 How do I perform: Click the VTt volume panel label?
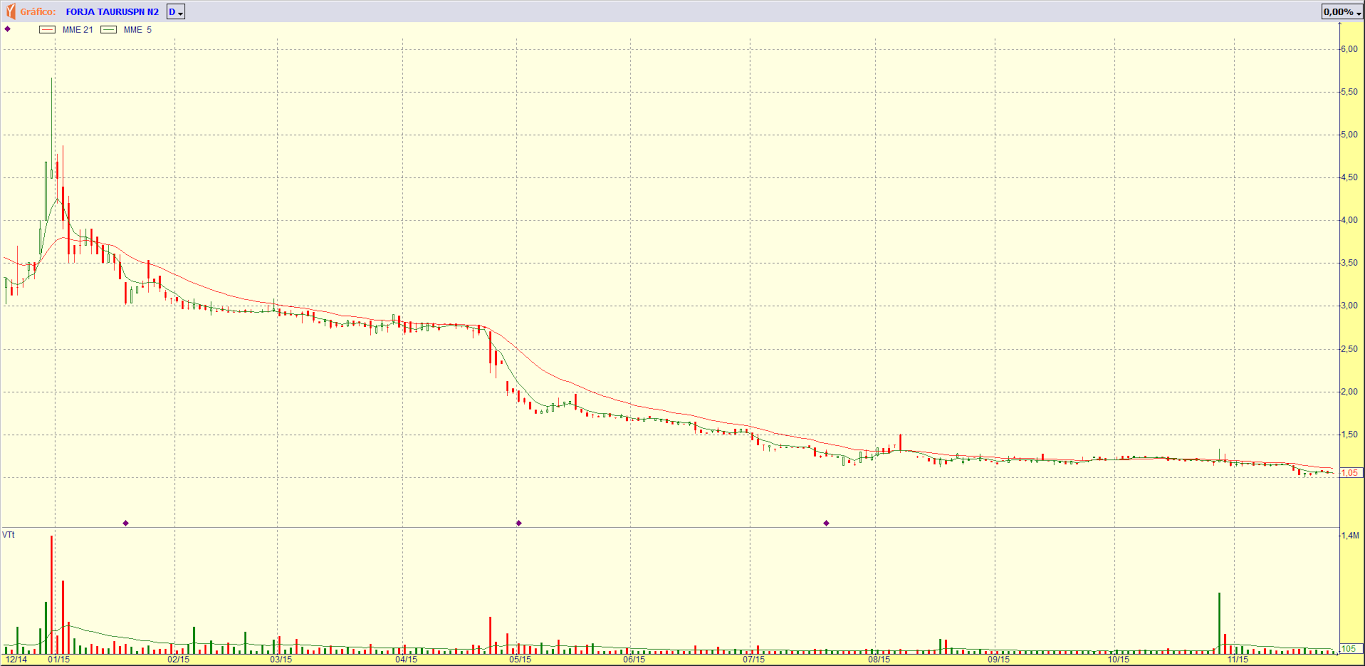(9, 535)
